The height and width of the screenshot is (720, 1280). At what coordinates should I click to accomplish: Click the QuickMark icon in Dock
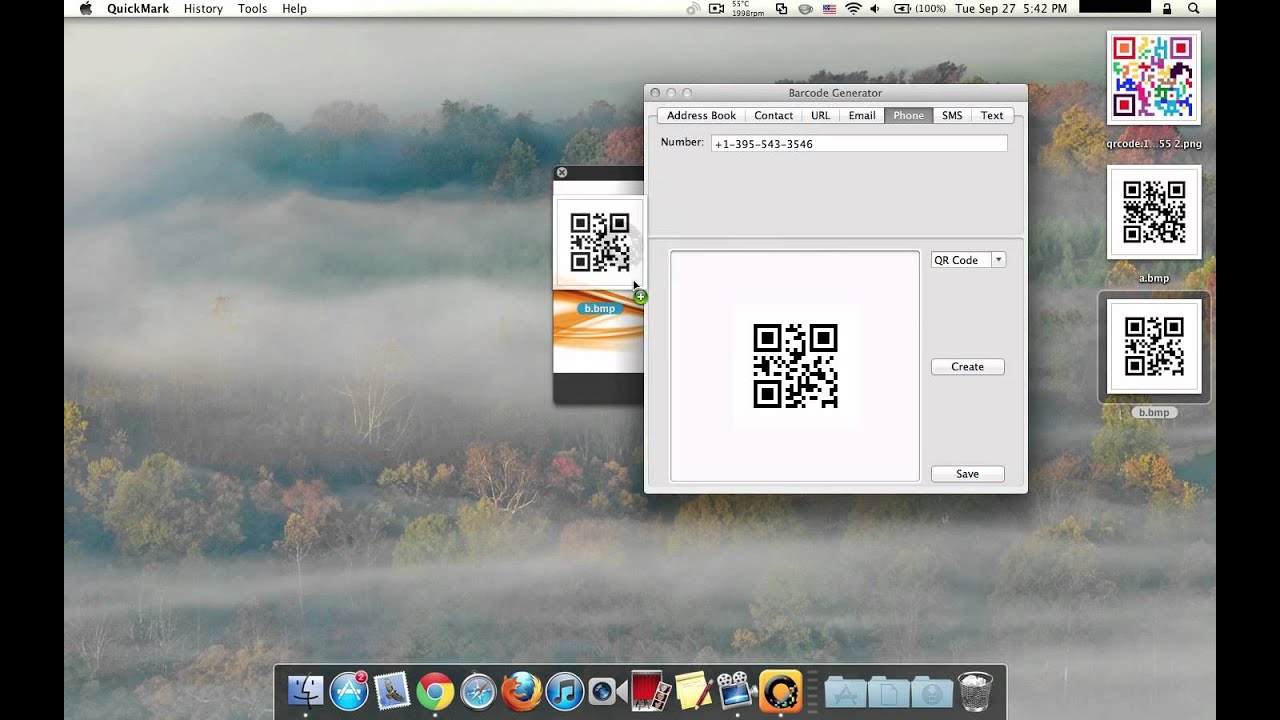(780, 691)
